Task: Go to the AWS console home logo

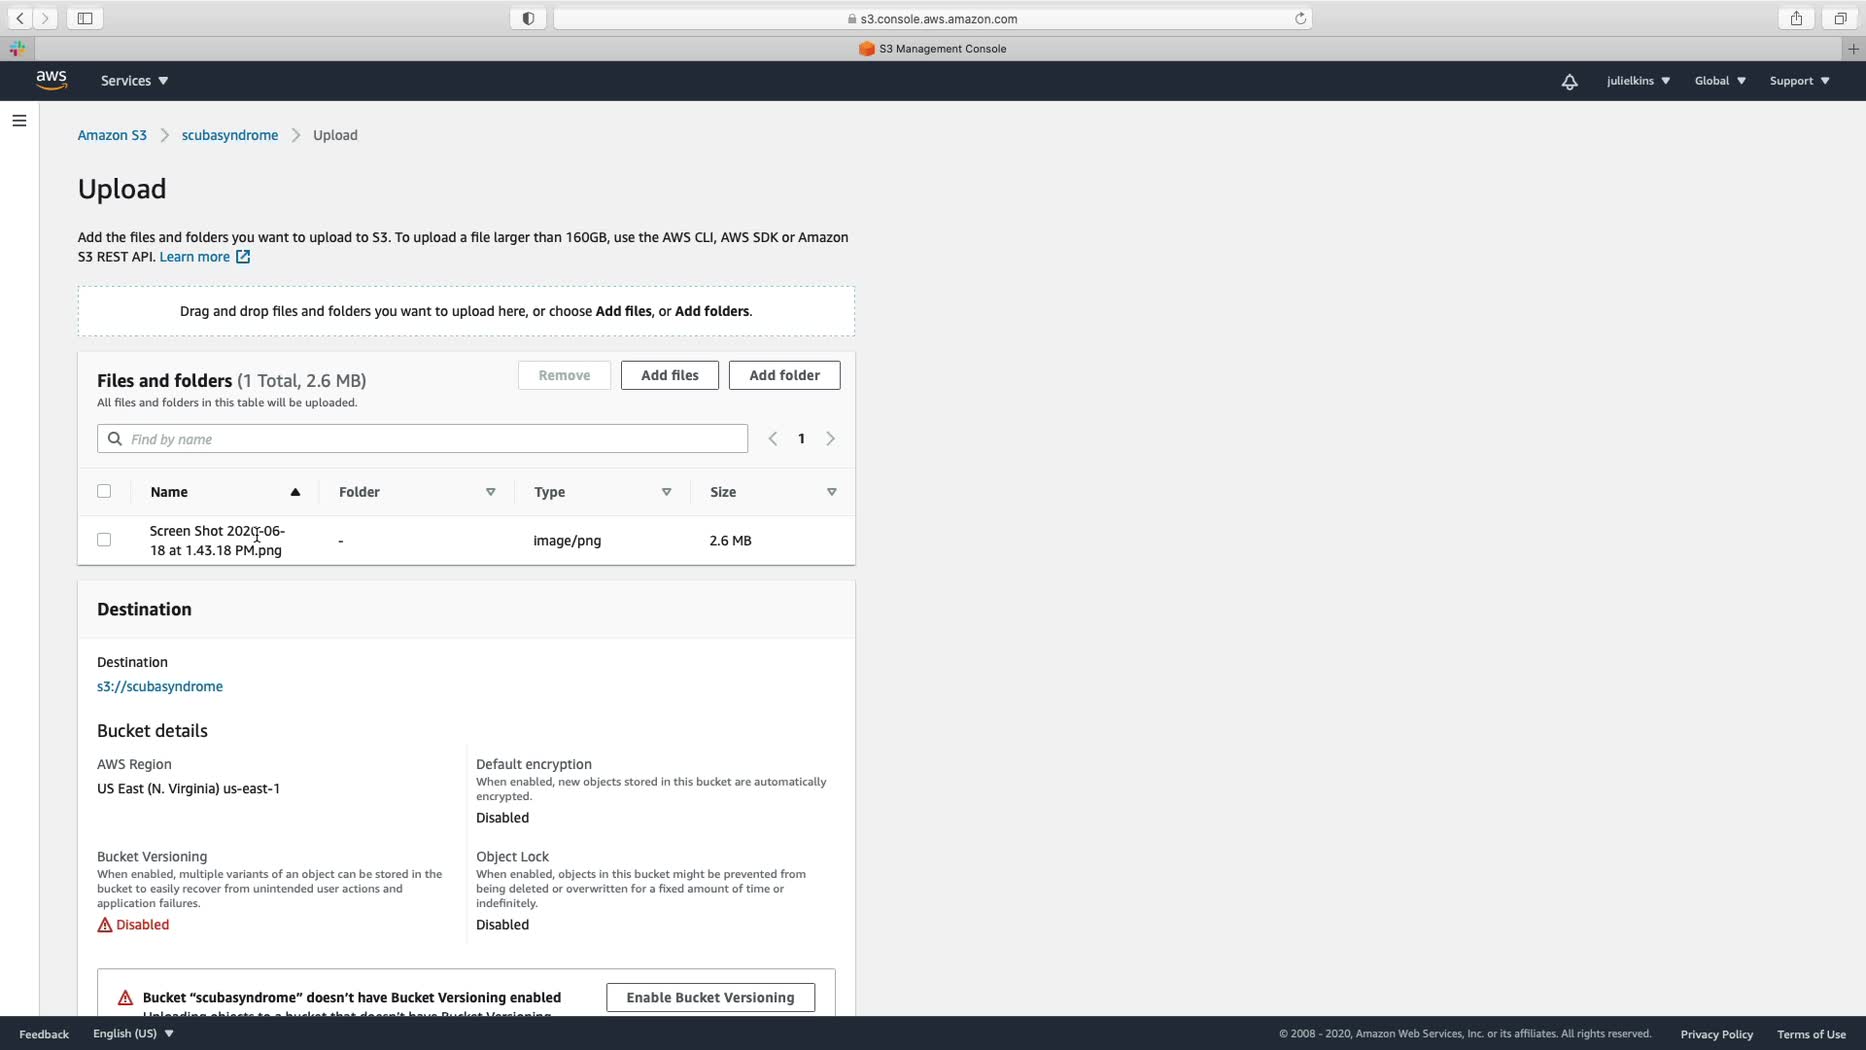Action: [51, 80]
